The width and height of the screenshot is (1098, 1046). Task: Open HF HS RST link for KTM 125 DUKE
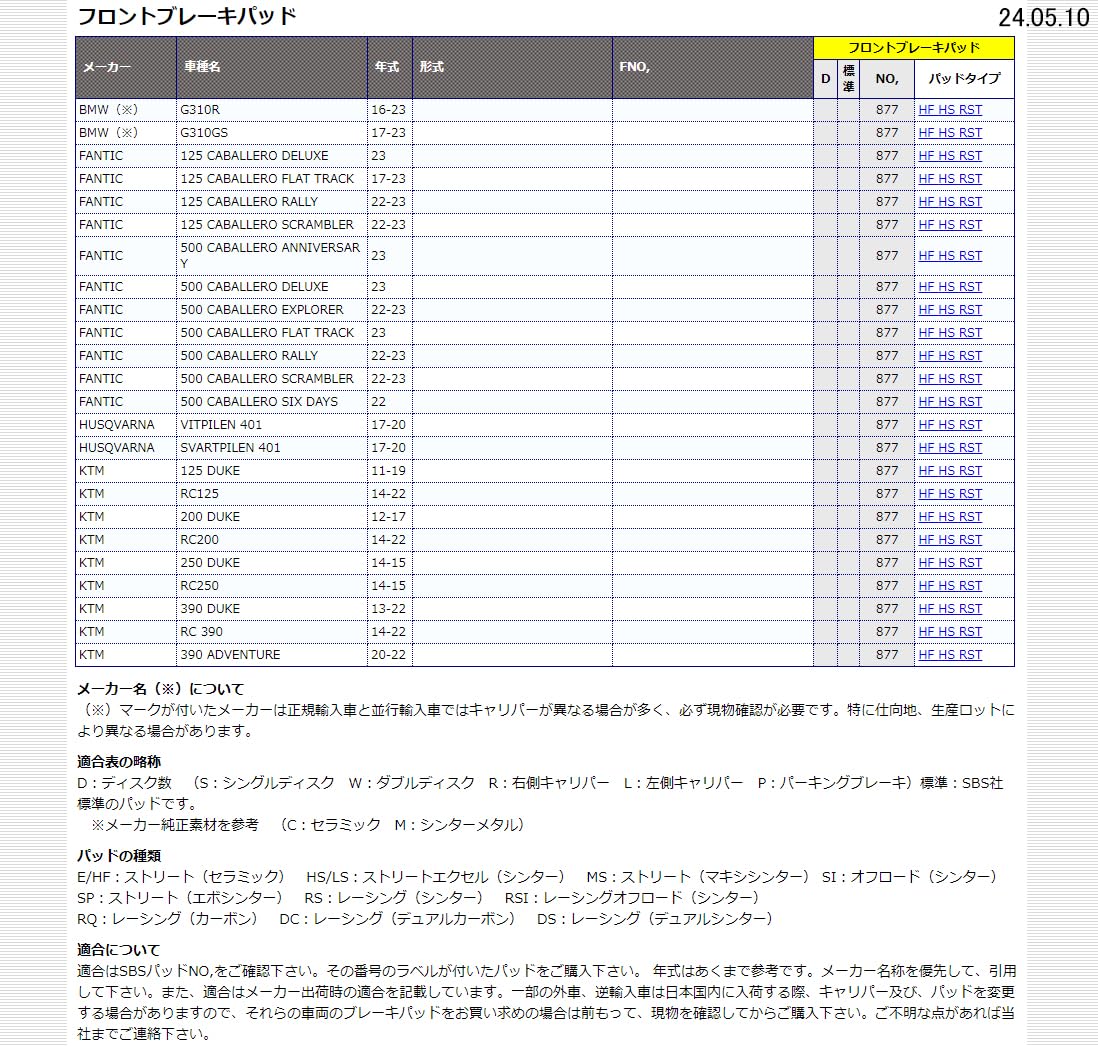950,471
